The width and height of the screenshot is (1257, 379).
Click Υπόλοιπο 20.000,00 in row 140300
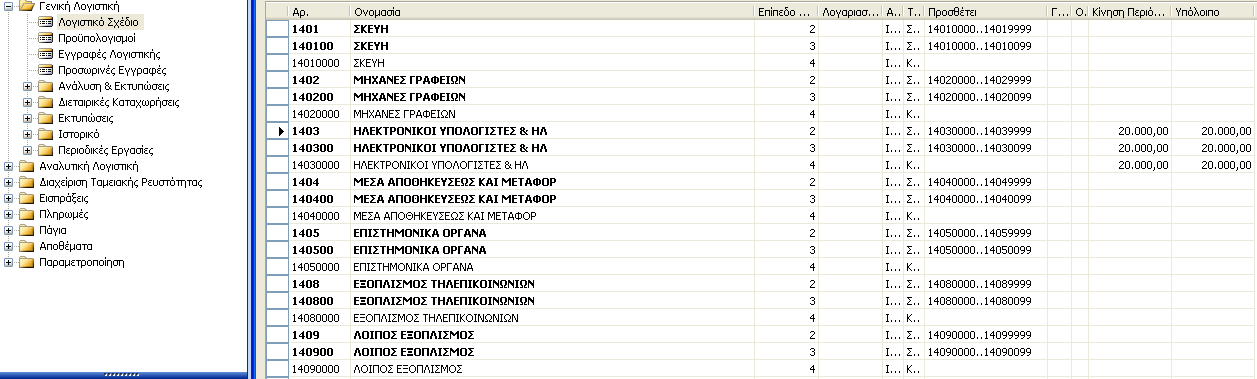[x=1213, y=148]
